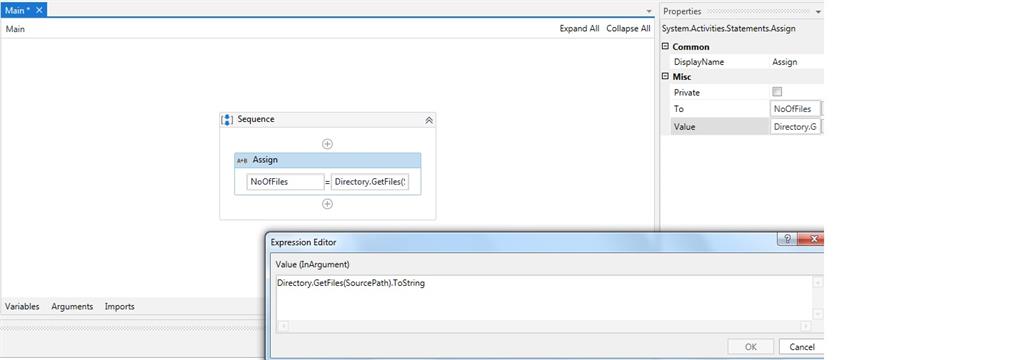This screenshot has width=1024, height=360.
Task: Add activity via plus below Assign
Action: pos(328,204)
